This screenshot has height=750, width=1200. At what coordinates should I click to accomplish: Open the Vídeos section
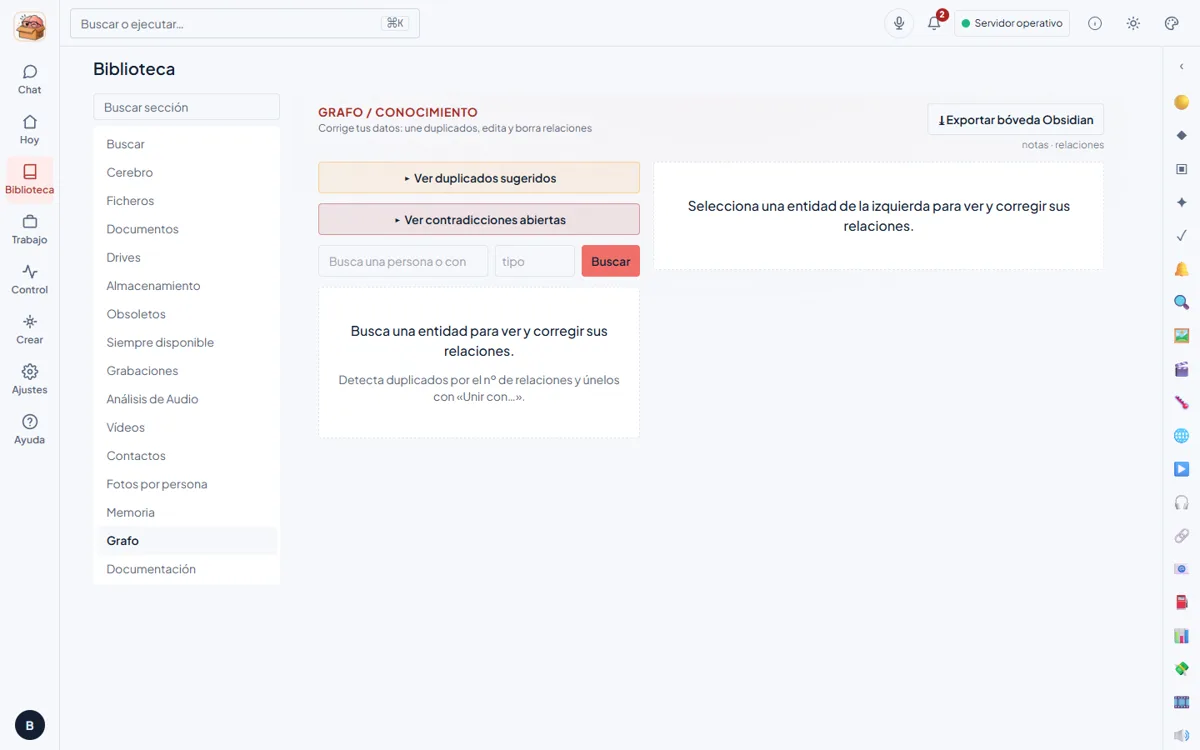[186, 427]
